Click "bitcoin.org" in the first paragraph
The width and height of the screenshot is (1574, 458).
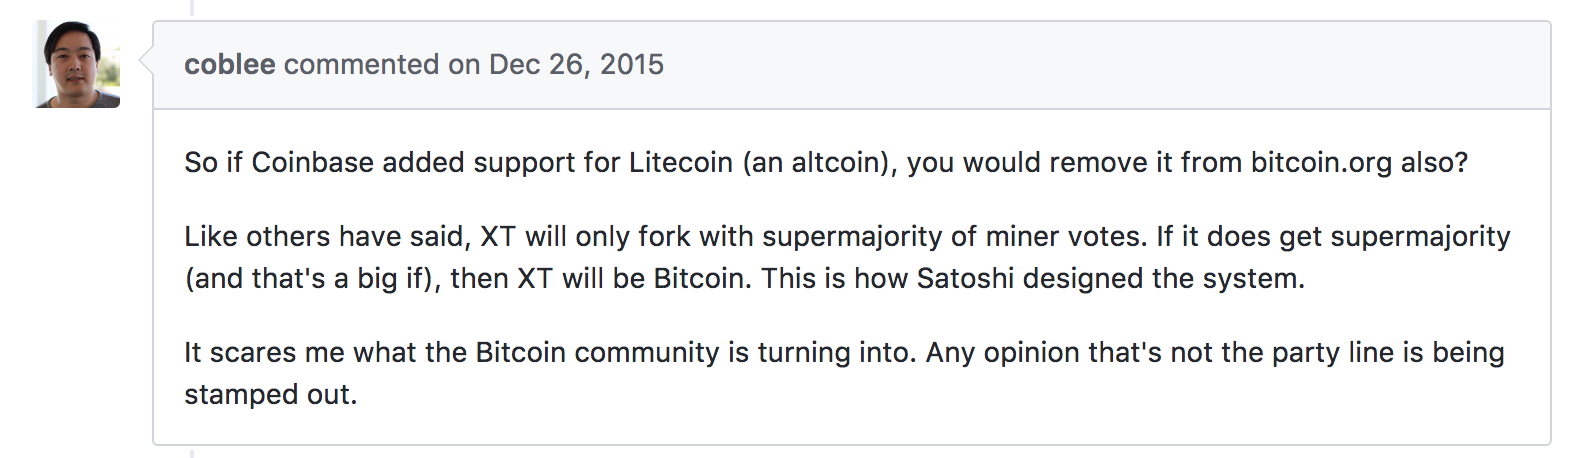click(x=1321, y=162)
